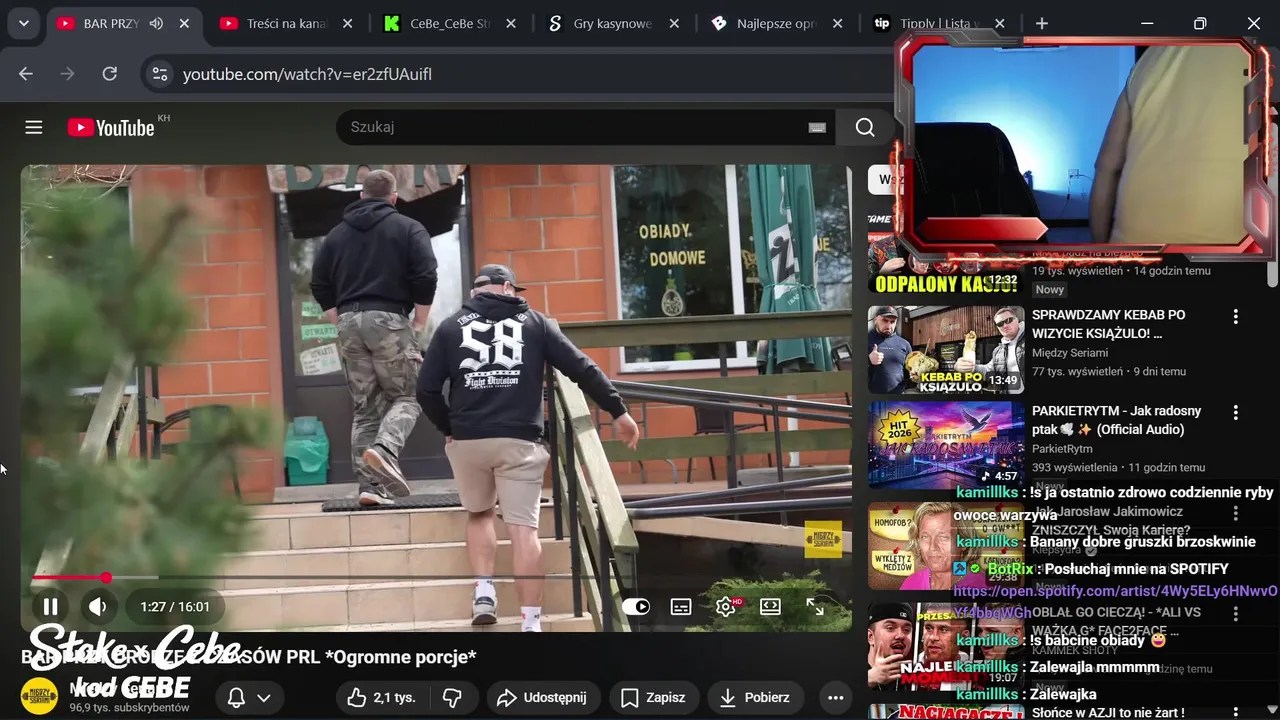Close the Treści na kanale tab

point(347,23)
